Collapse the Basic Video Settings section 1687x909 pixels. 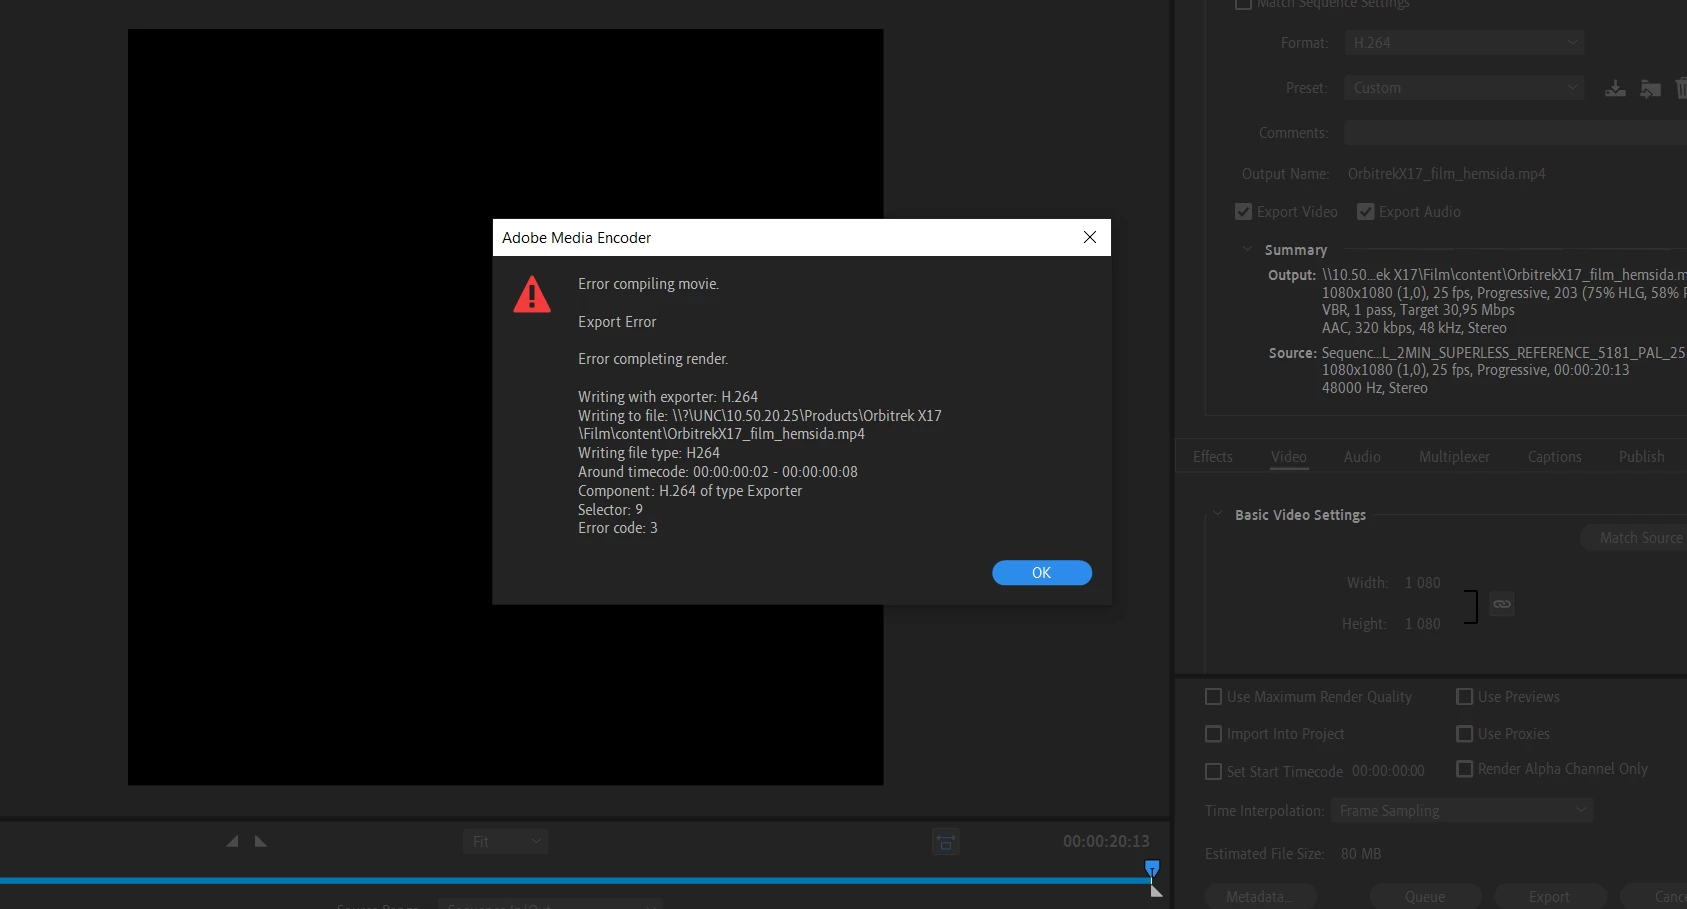1217,514
